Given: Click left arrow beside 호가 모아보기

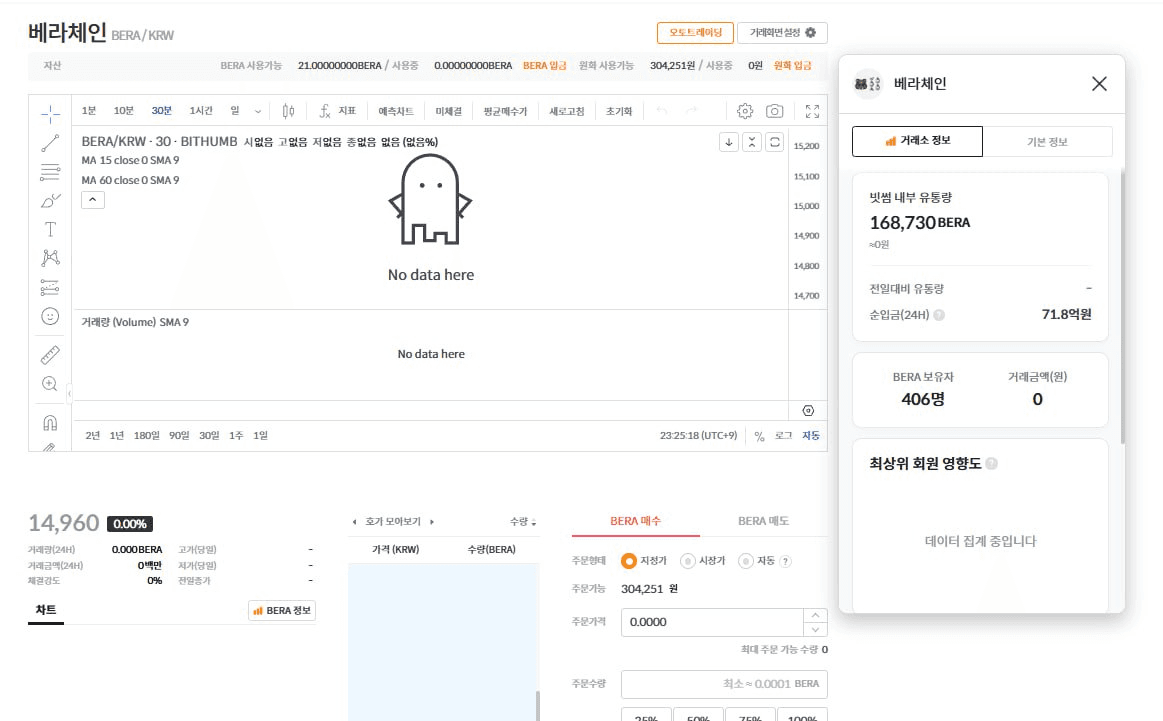Looking at the screenshot, I should 354,522.
